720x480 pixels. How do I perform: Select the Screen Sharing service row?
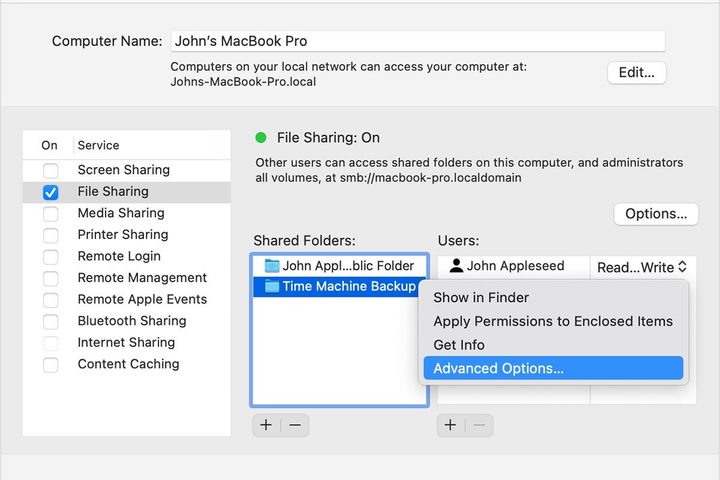[127, 170]
